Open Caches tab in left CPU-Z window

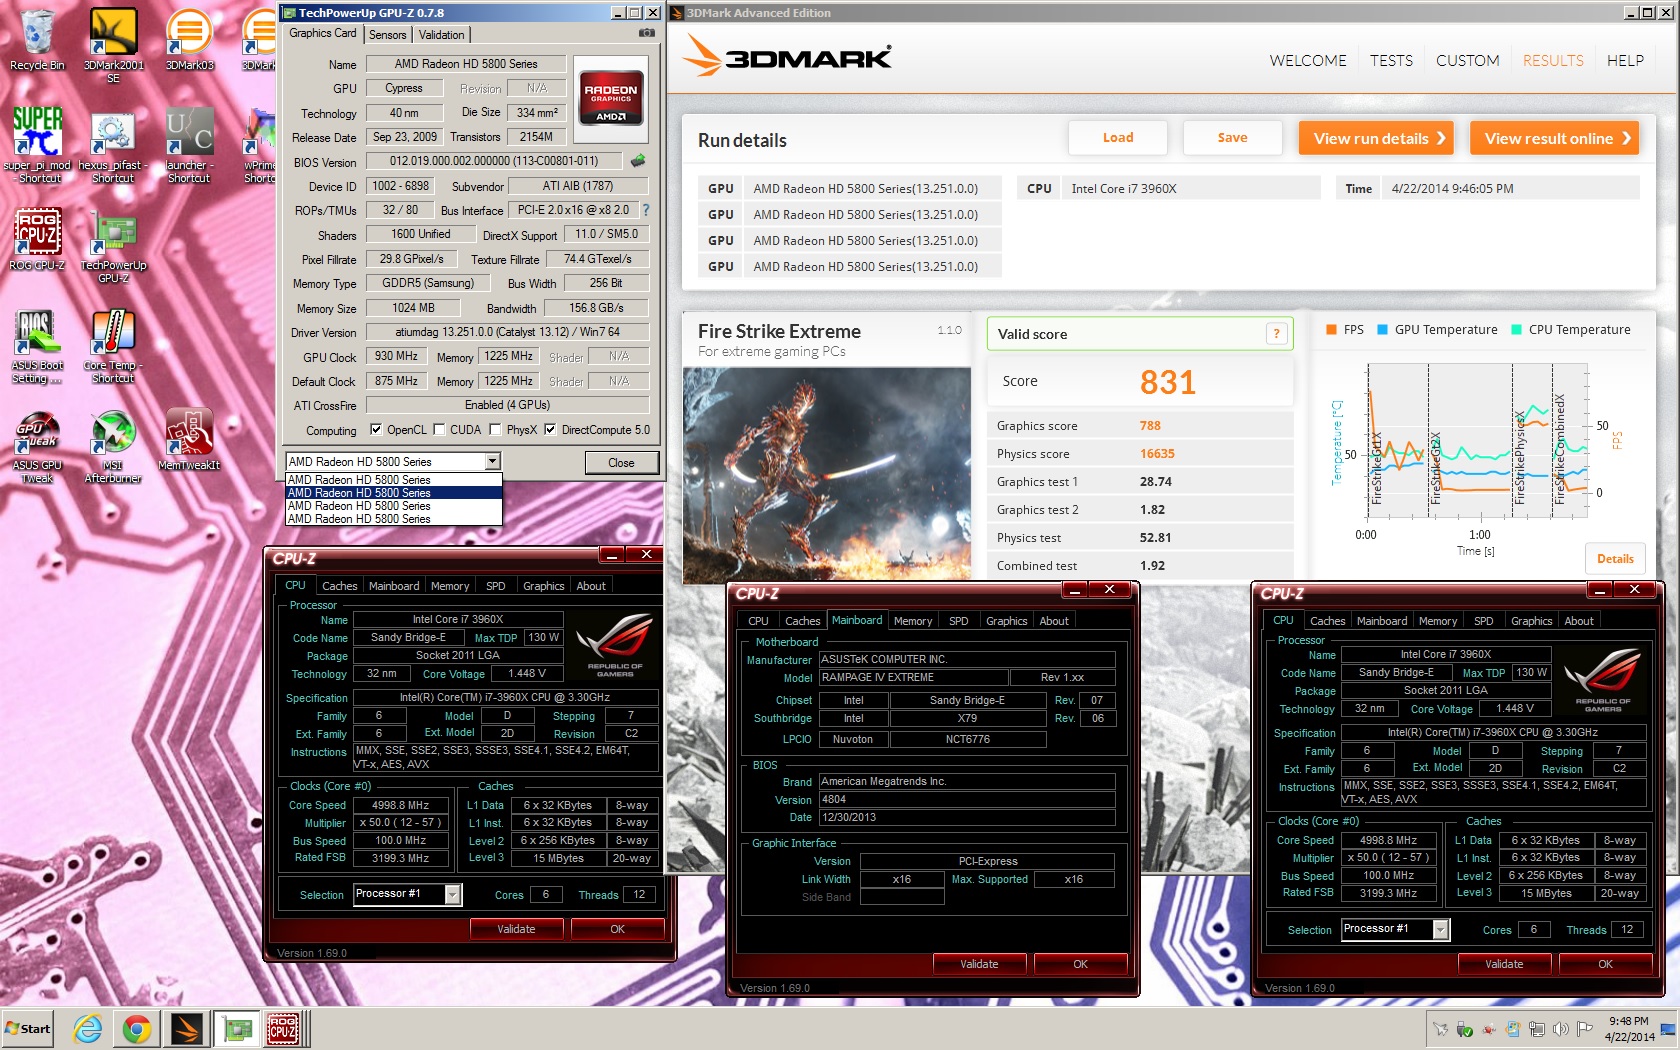tap(340, 586)
